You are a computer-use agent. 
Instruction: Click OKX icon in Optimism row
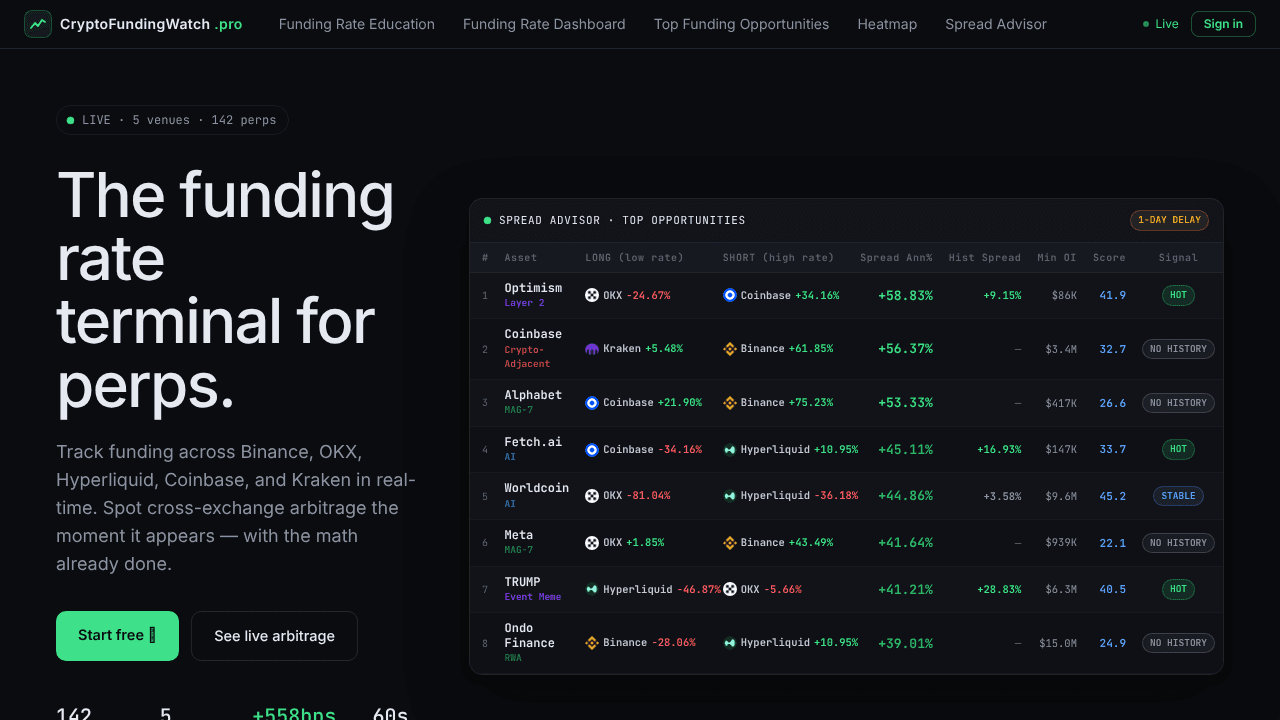point(592,295)
